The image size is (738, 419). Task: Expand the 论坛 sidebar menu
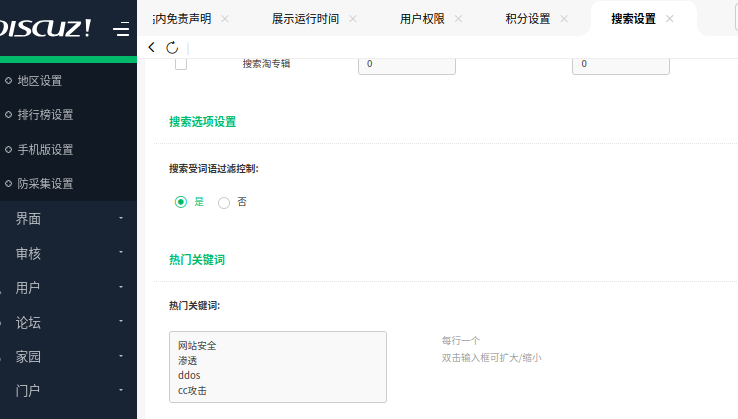(68, 322)
